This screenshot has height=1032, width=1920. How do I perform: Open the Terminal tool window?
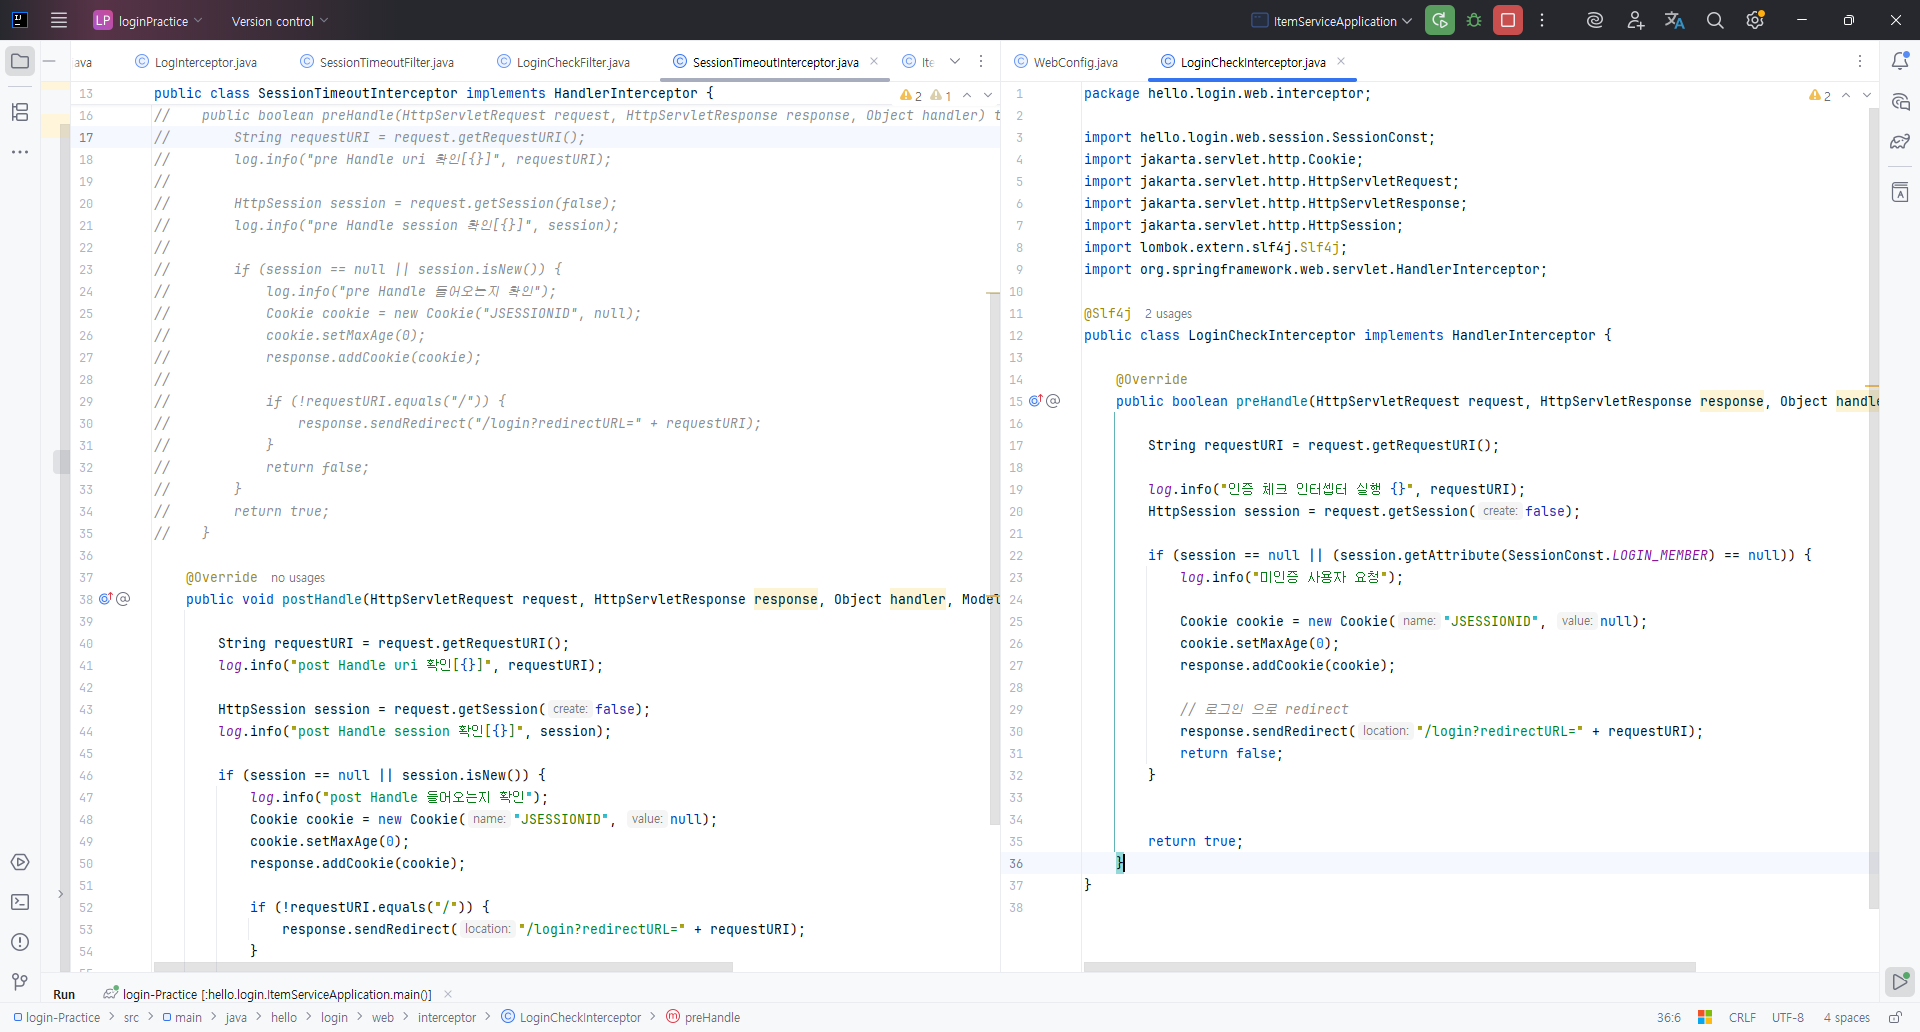click(20, 902)
